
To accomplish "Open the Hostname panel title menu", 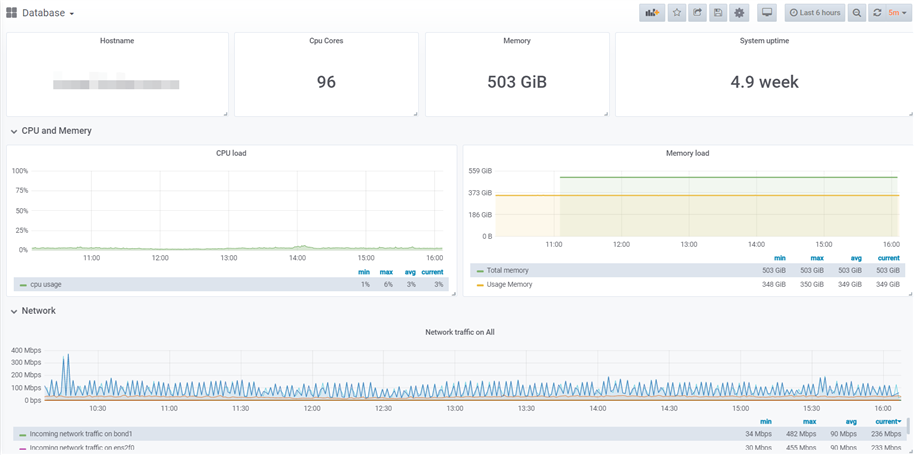I will (x=117, y=41).
